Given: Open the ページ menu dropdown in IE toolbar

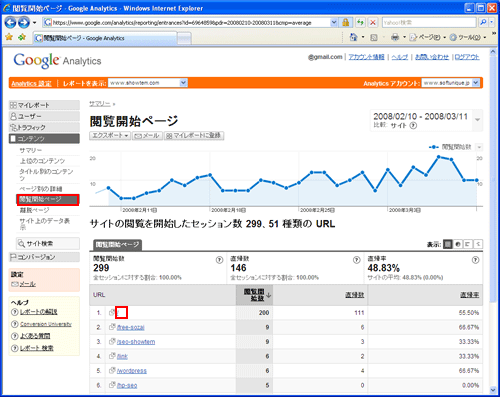Looking at the screenshot, I should pyautogui.click(x=427, y=37).
